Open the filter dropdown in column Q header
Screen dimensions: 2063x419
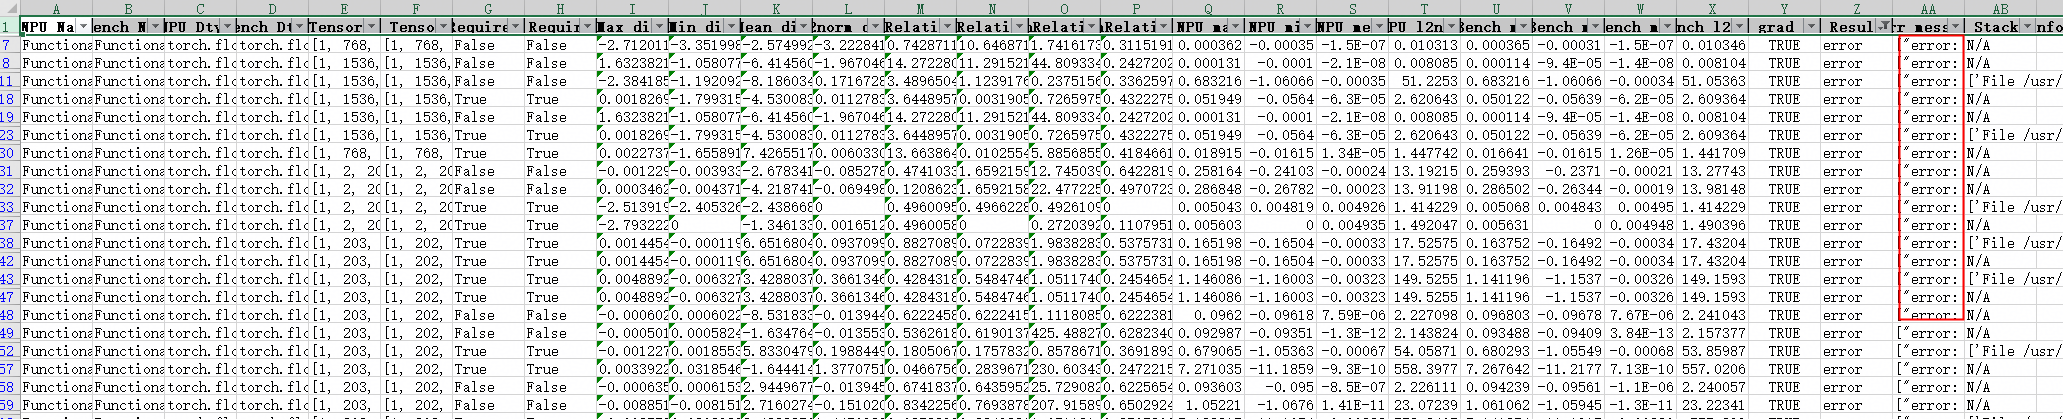(x=1235, y=26)
